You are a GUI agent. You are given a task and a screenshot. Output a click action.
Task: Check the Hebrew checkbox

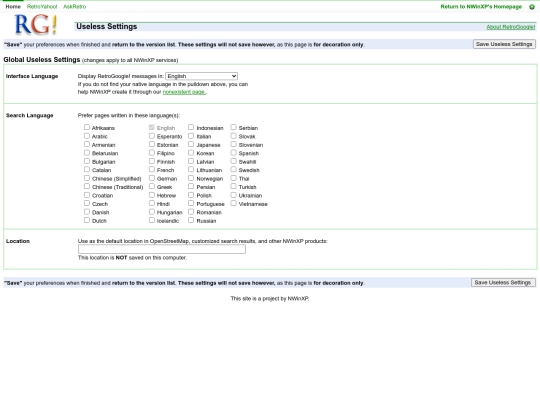(152, 195)
